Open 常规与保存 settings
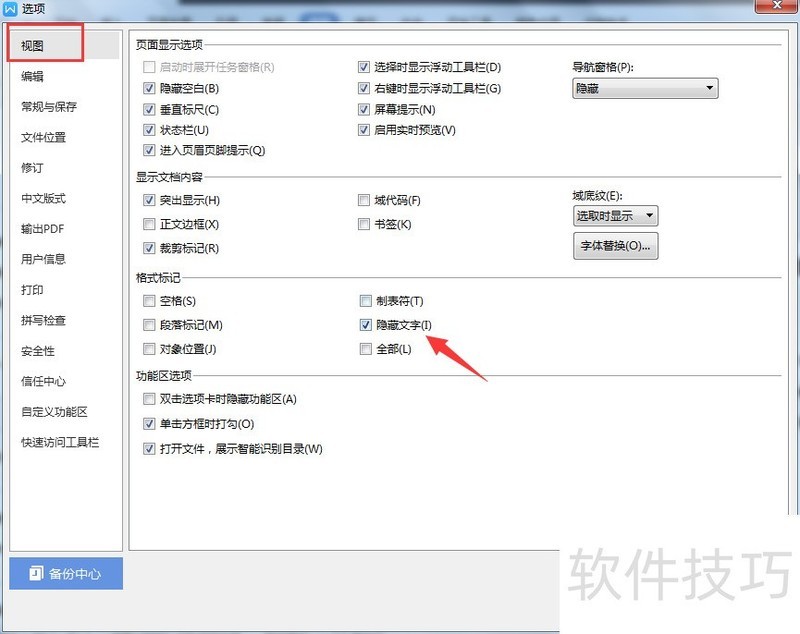Screen dimensions: 800x634 pyautogui.click(x=48, y=107)
